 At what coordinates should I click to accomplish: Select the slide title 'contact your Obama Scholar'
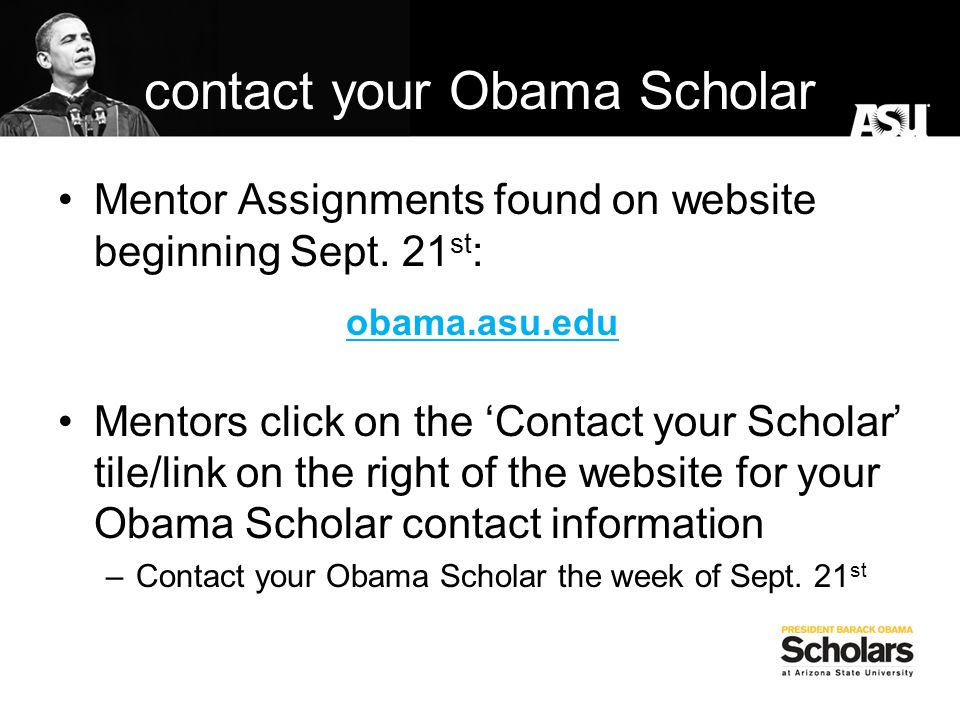480,92
